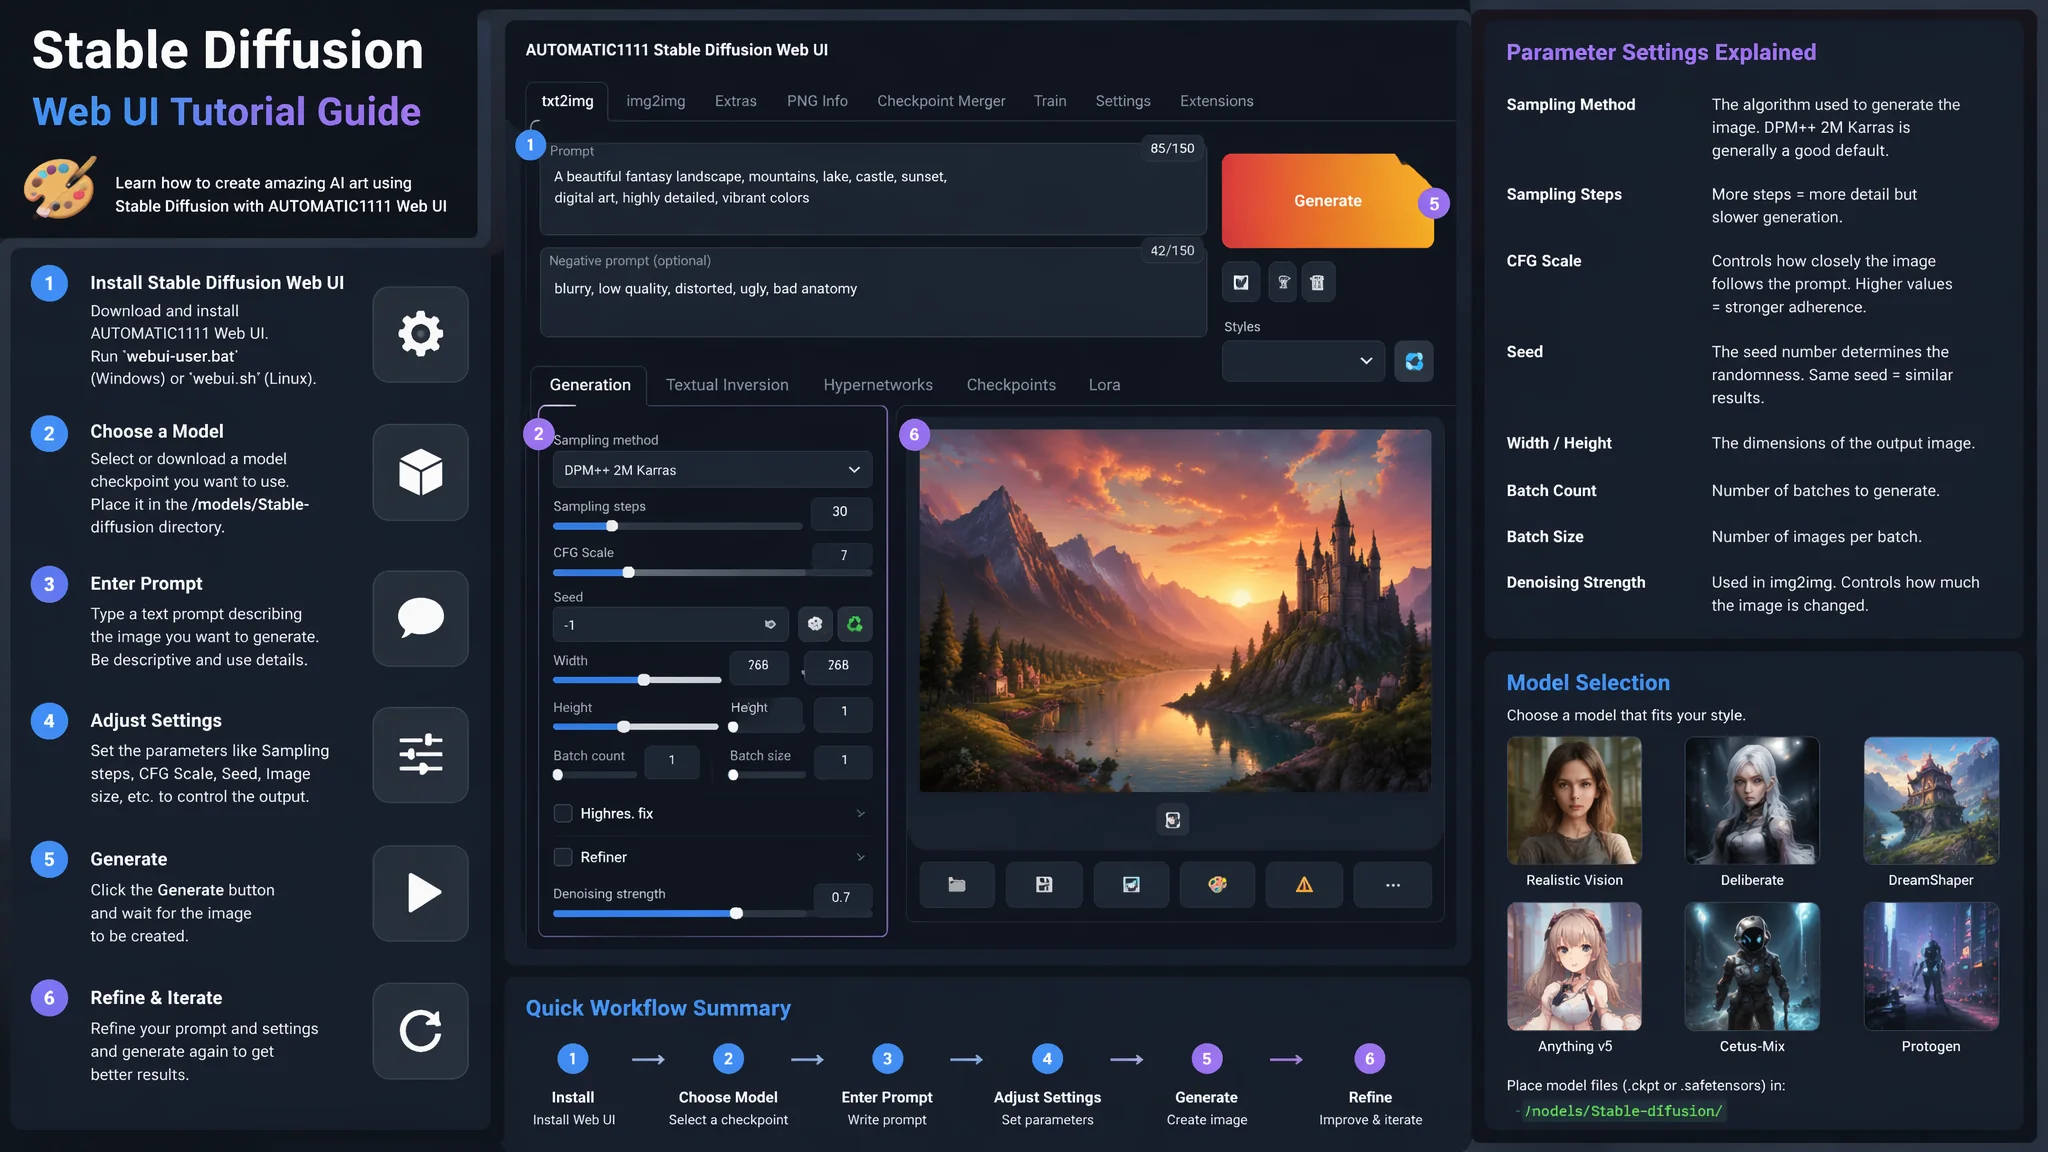Adjust the Batch size slider
Screen dimensions: 2048x1152
[767, 775]
